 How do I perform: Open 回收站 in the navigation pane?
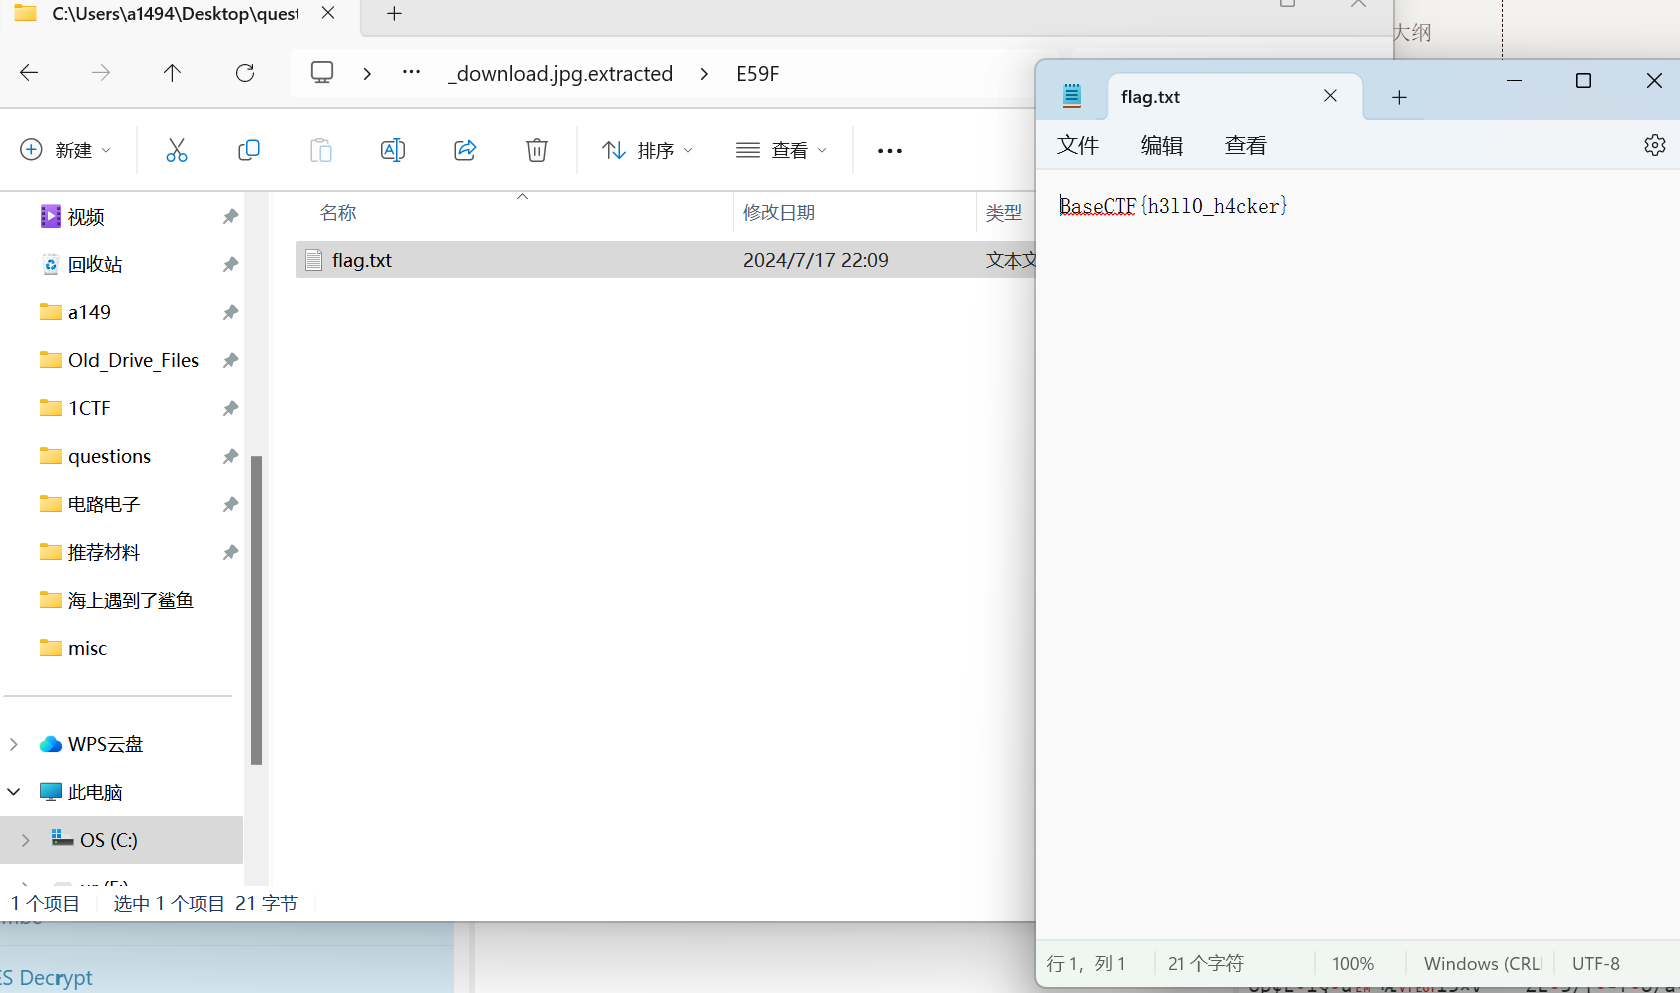click(x=95, y=265)
